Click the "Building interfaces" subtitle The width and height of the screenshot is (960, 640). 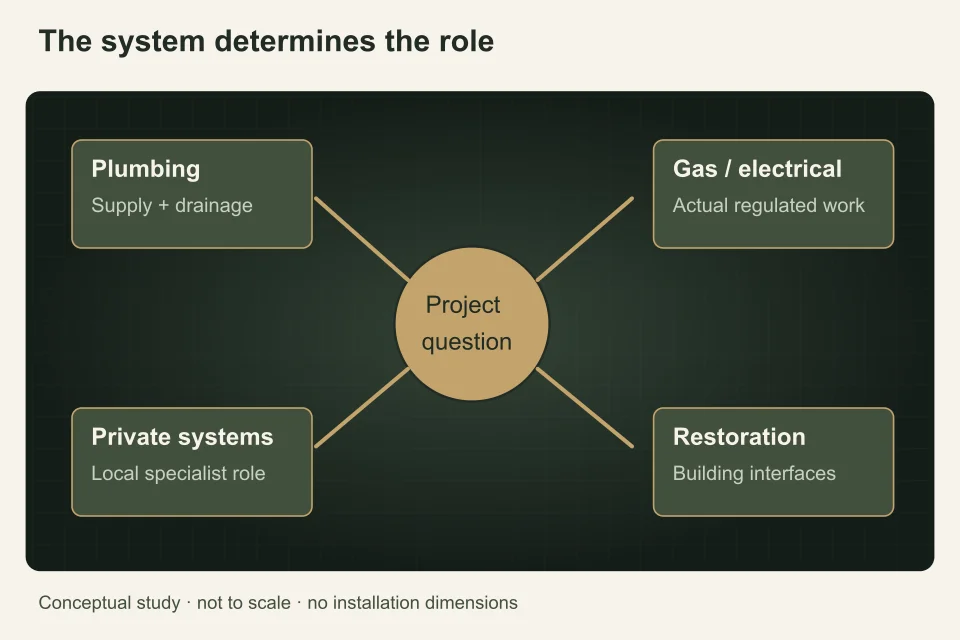point(754,473)
